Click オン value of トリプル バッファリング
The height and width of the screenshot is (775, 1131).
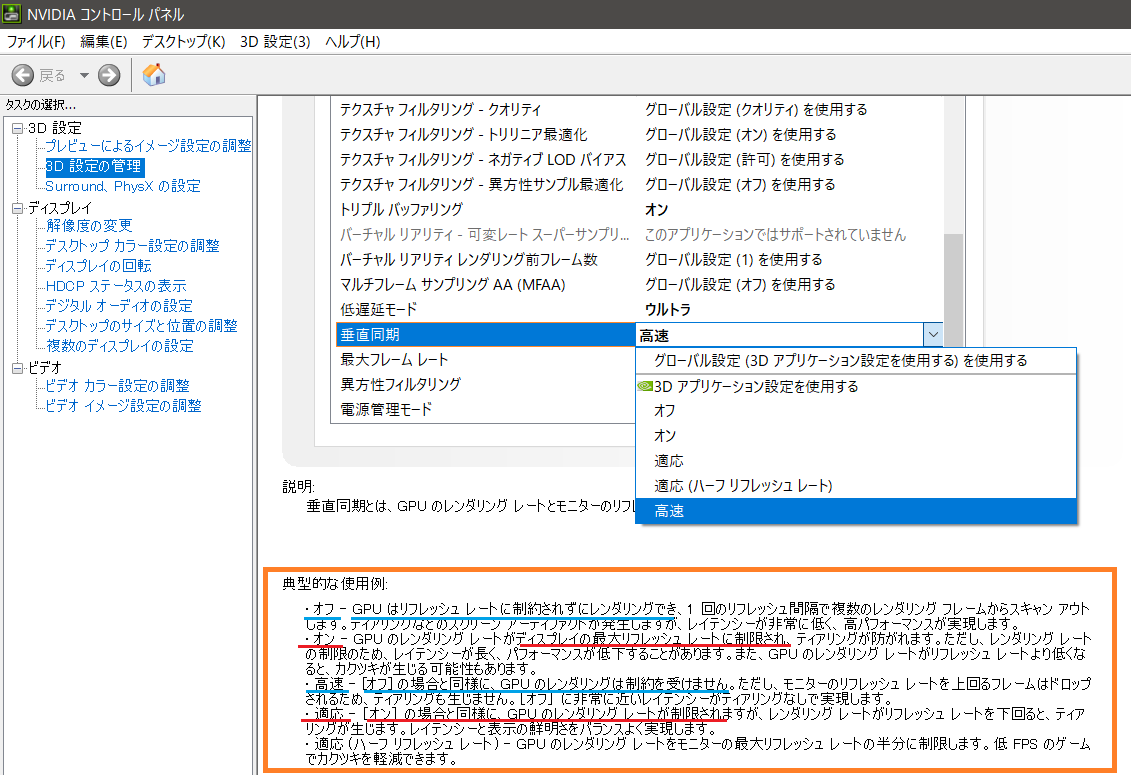(x=656, y=210)
